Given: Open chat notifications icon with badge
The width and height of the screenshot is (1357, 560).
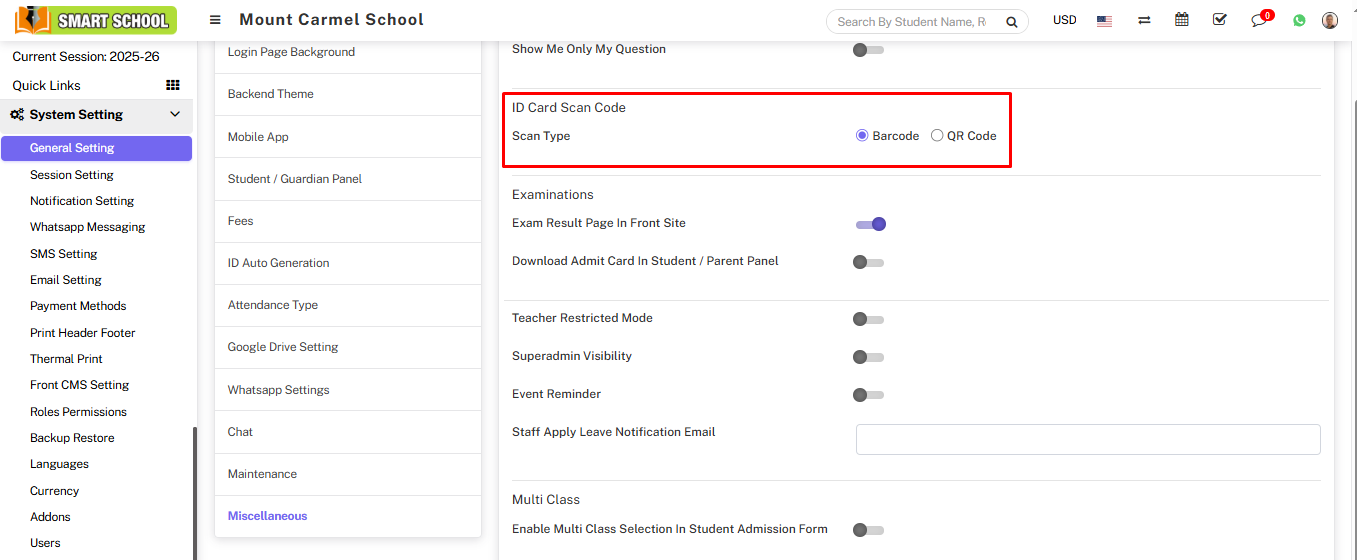Looking at the screenshot, I should (1259, 21).
